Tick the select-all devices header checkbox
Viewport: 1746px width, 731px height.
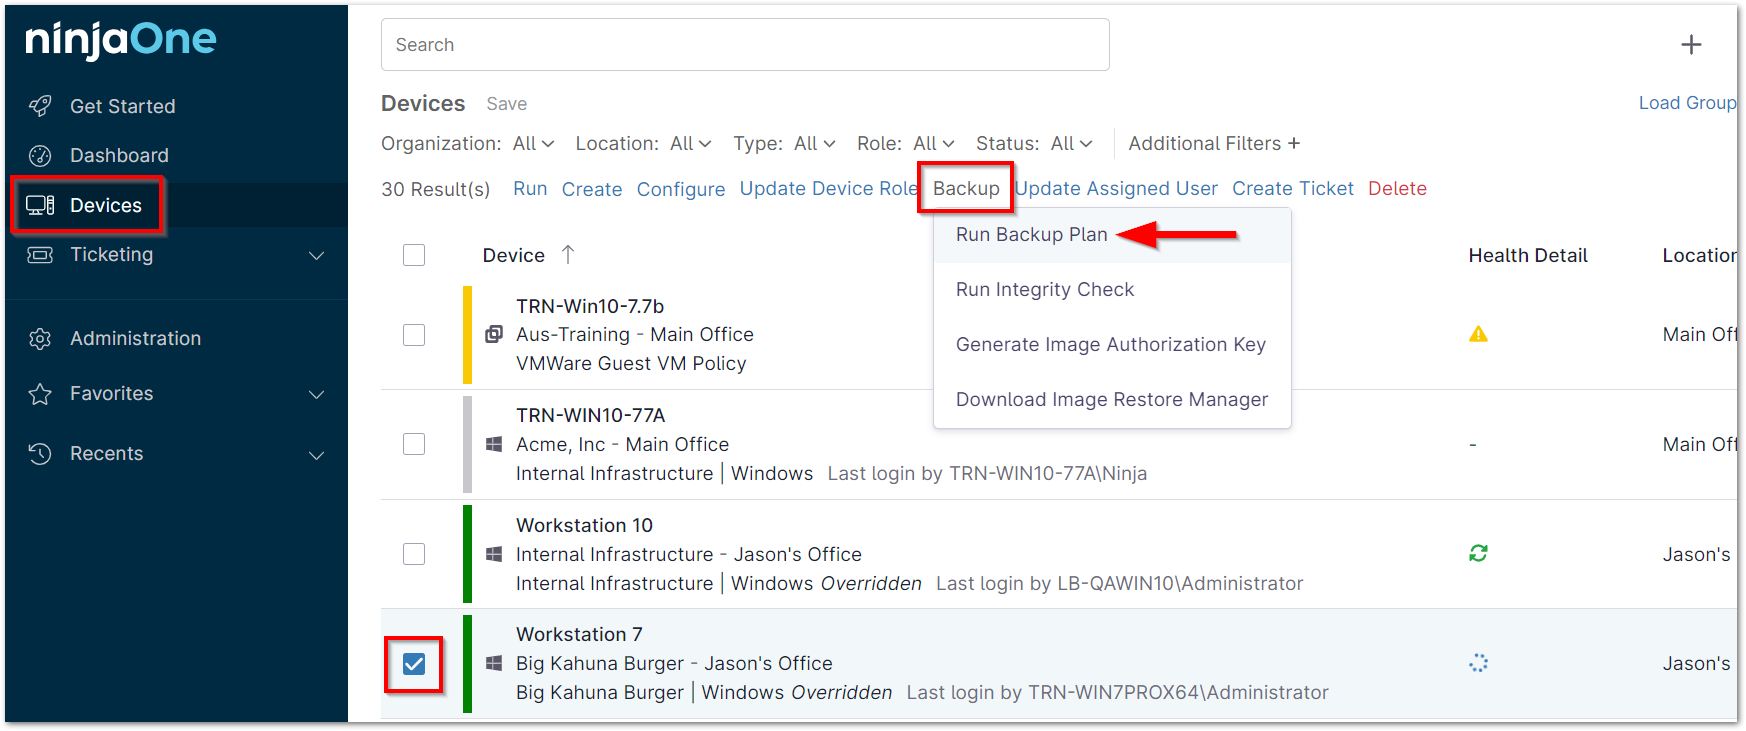point(414,255)
